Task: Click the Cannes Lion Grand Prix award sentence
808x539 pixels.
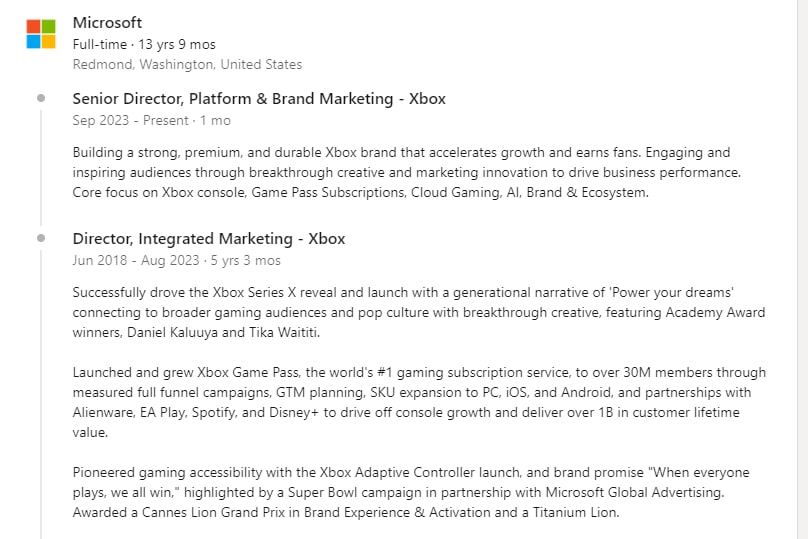Action: [346, 512]
